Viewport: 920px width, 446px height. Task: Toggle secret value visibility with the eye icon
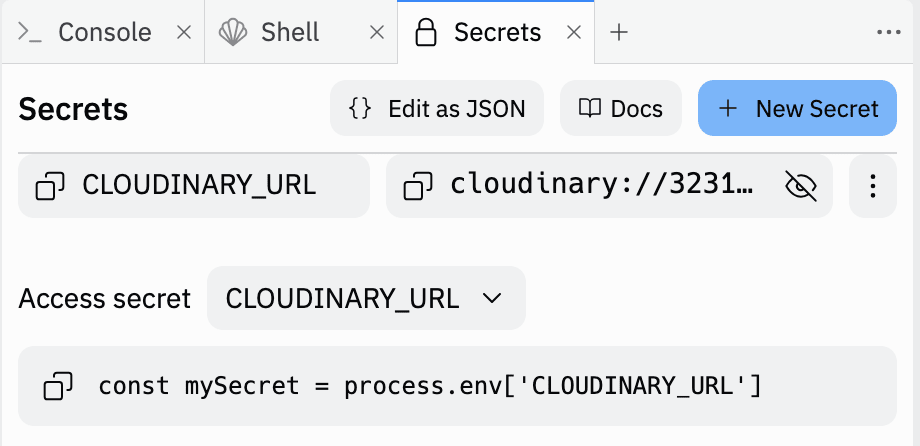click(801, 186)
